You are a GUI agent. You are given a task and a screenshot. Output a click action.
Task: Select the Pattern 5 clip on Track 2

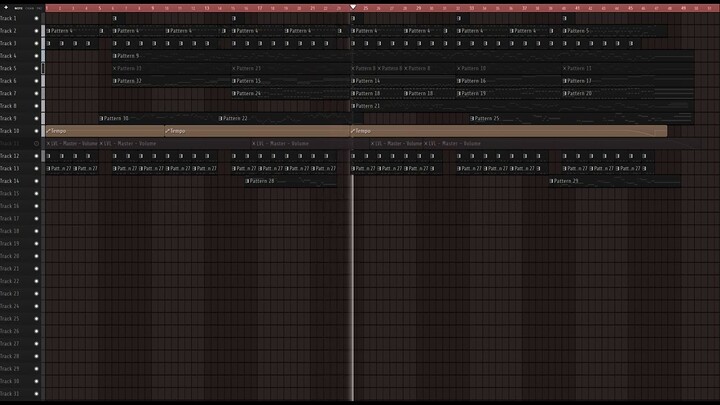(x=615, y=31)
